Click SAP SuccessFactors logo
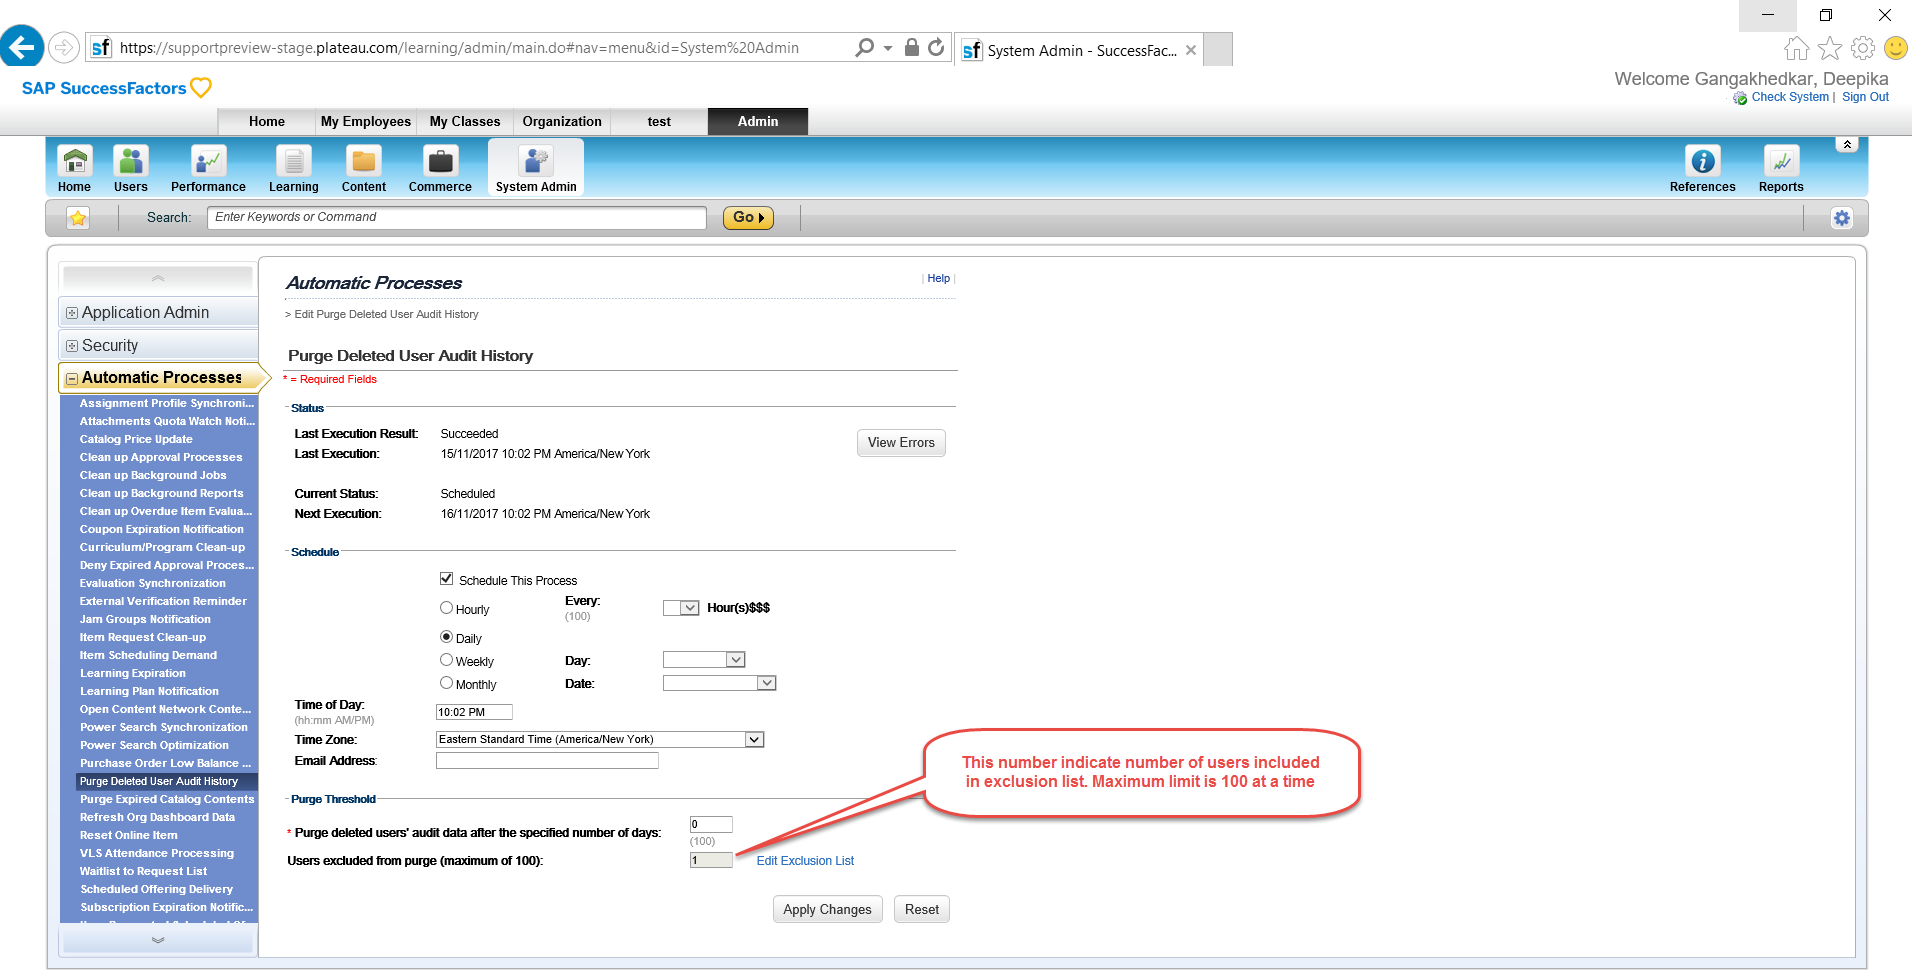 [116, 88]
